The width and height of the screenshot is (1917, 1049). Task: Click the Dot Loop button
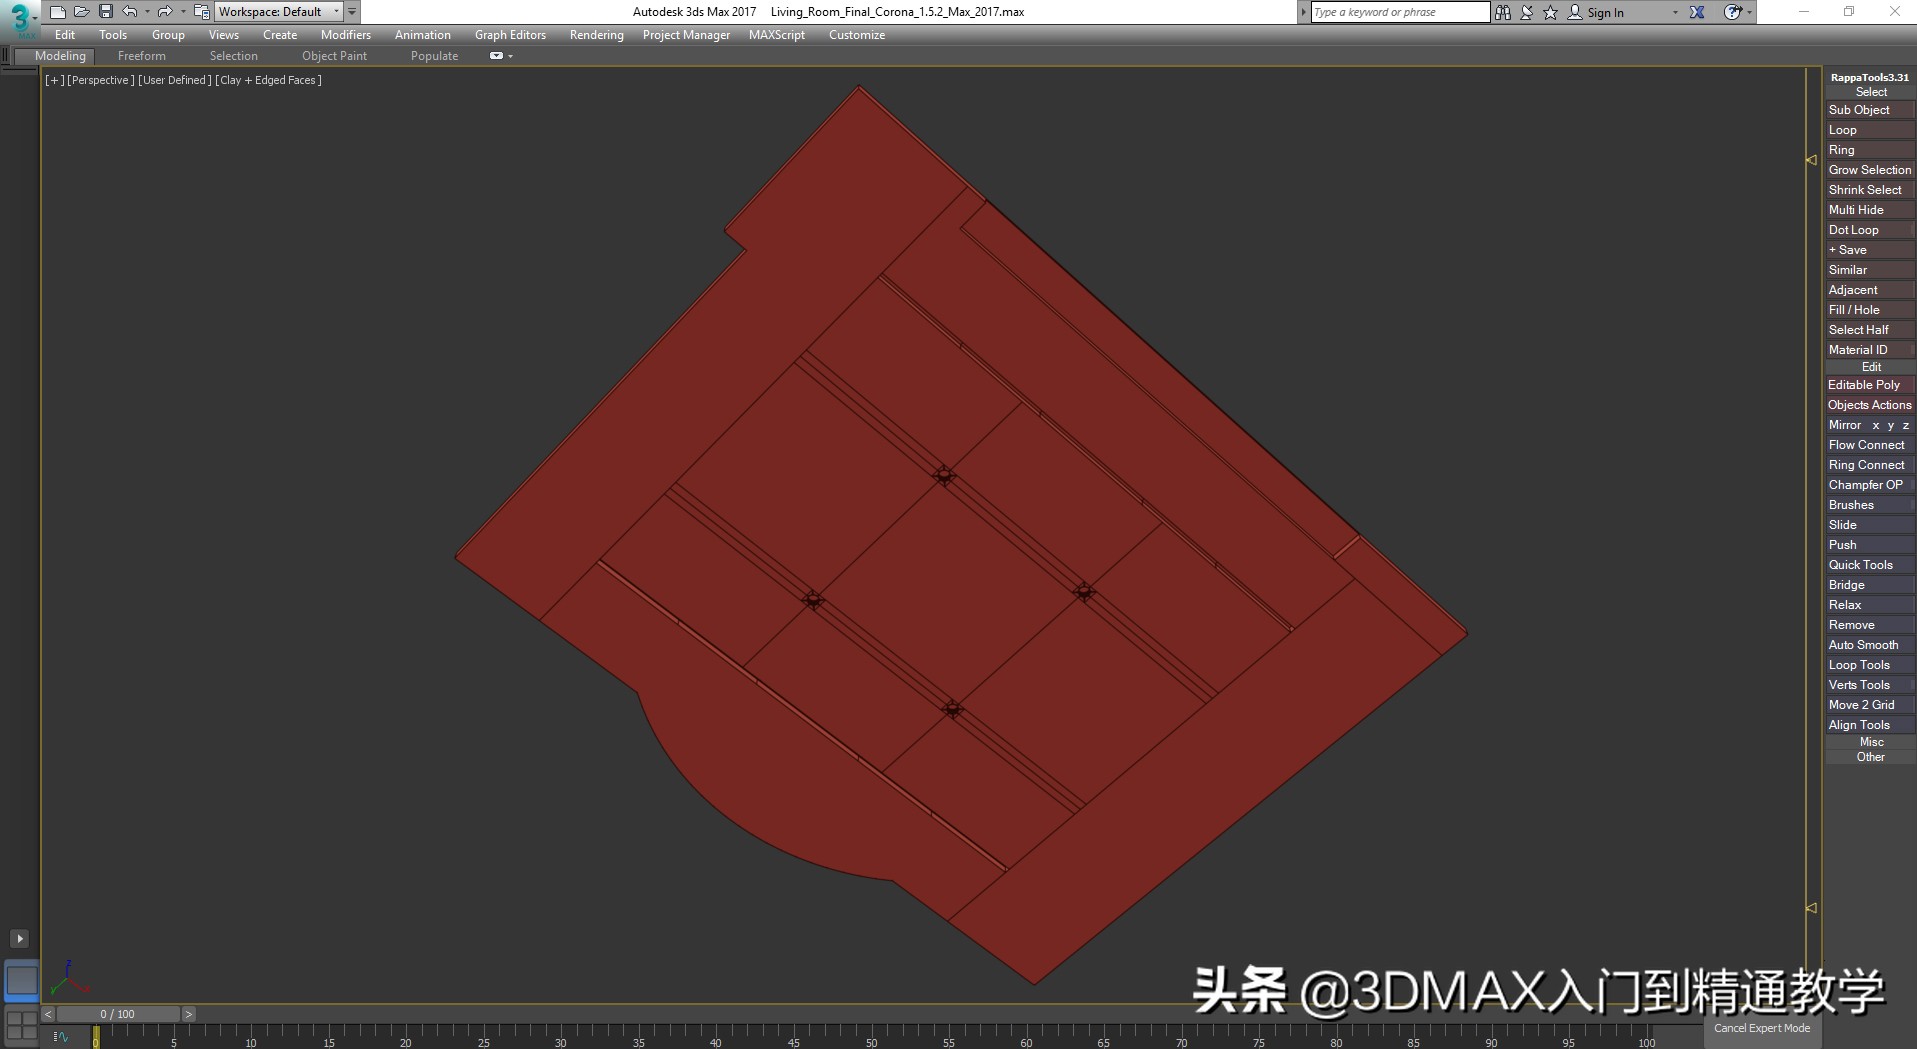[x=1870, y=230]
